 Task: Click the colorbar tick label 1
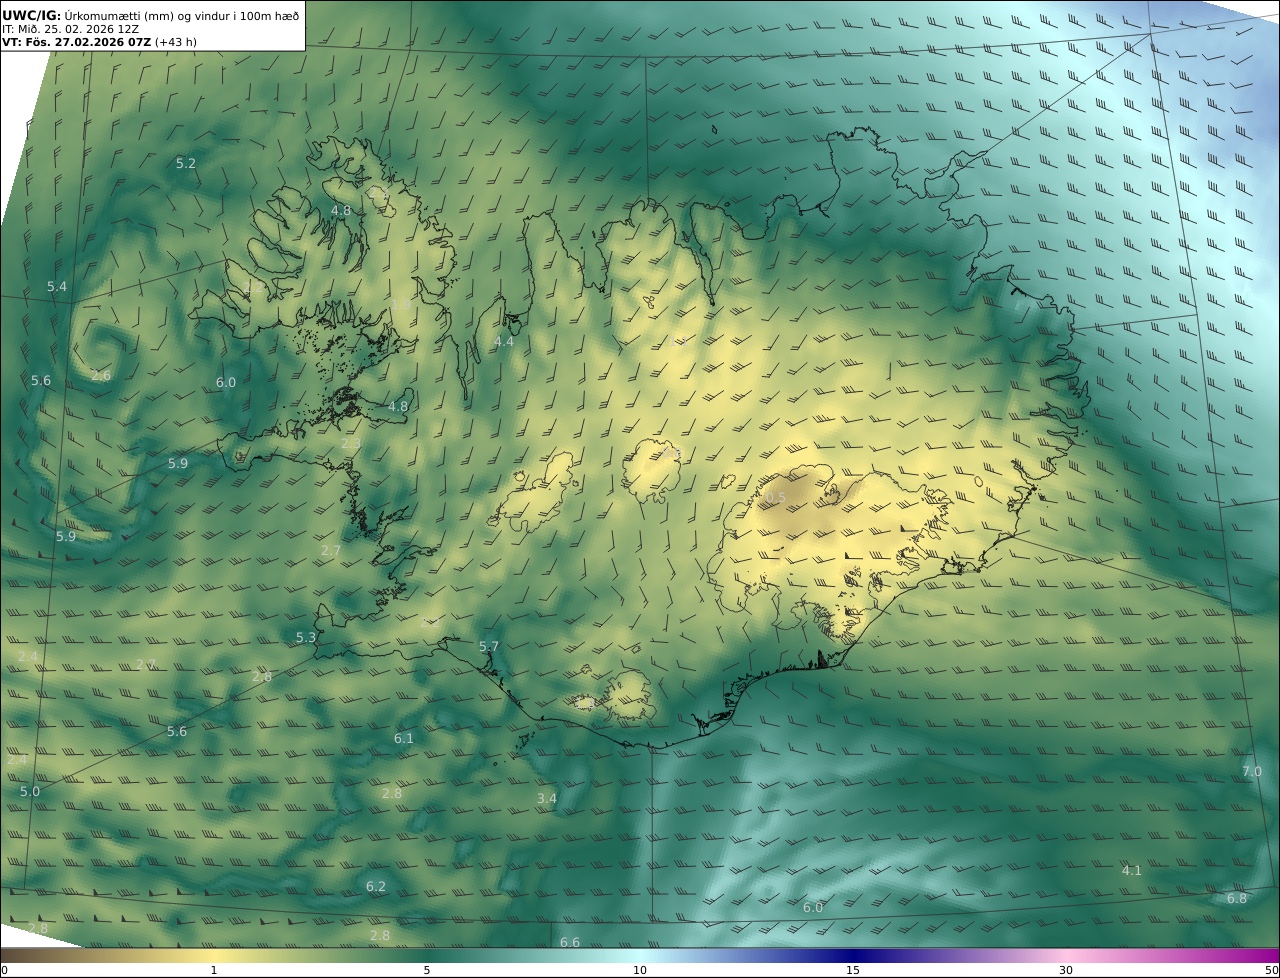pyautogui.click(x=214, y=970)
